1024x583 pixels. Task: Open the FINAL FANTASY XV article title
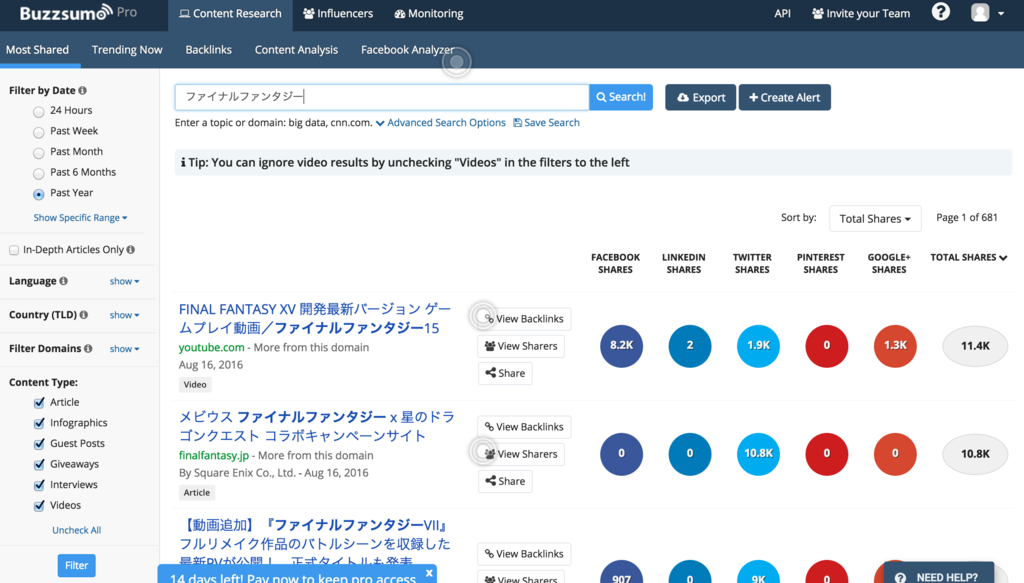click(315, 319)
